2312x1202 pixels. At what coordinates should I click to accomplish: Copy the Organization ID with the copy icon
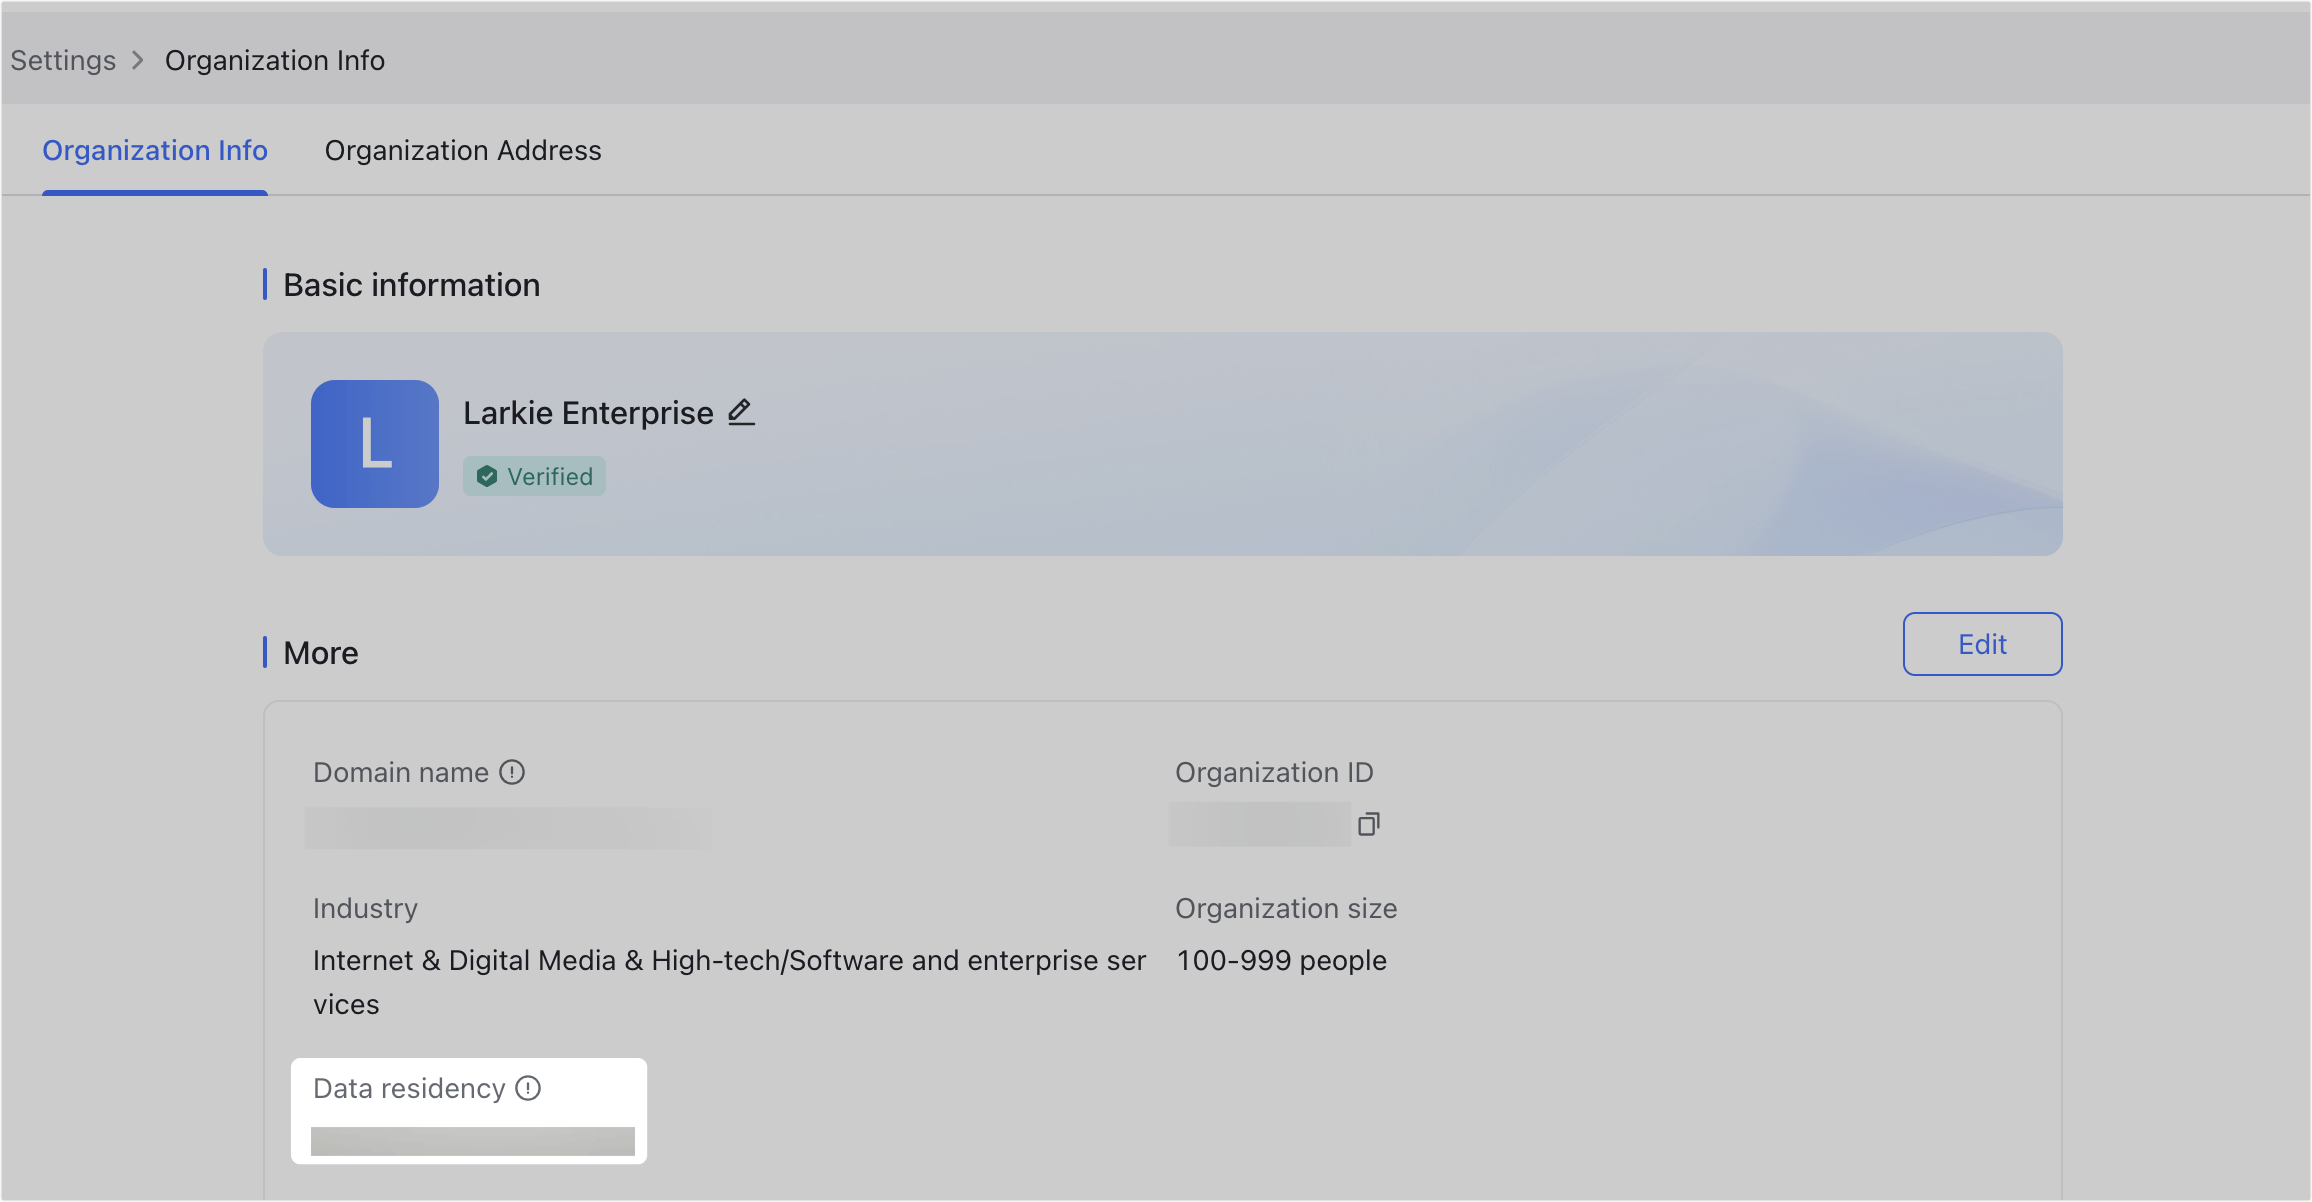[1369, 824]
